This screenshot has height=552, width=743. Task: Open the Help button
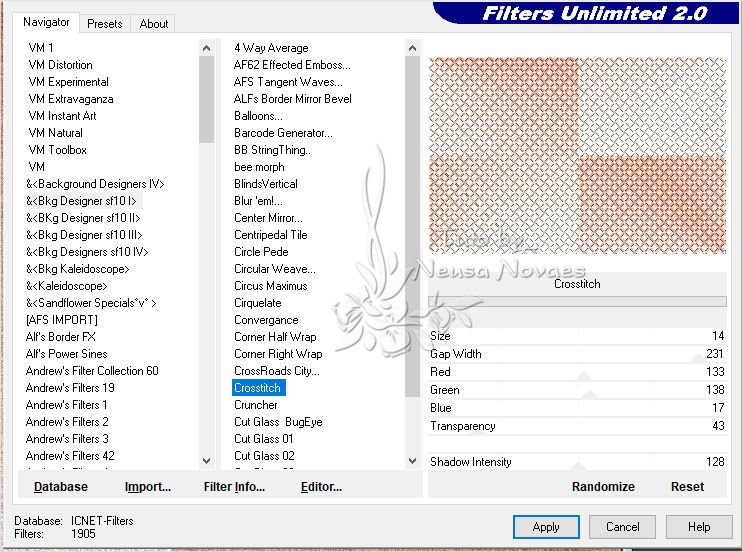699,527
